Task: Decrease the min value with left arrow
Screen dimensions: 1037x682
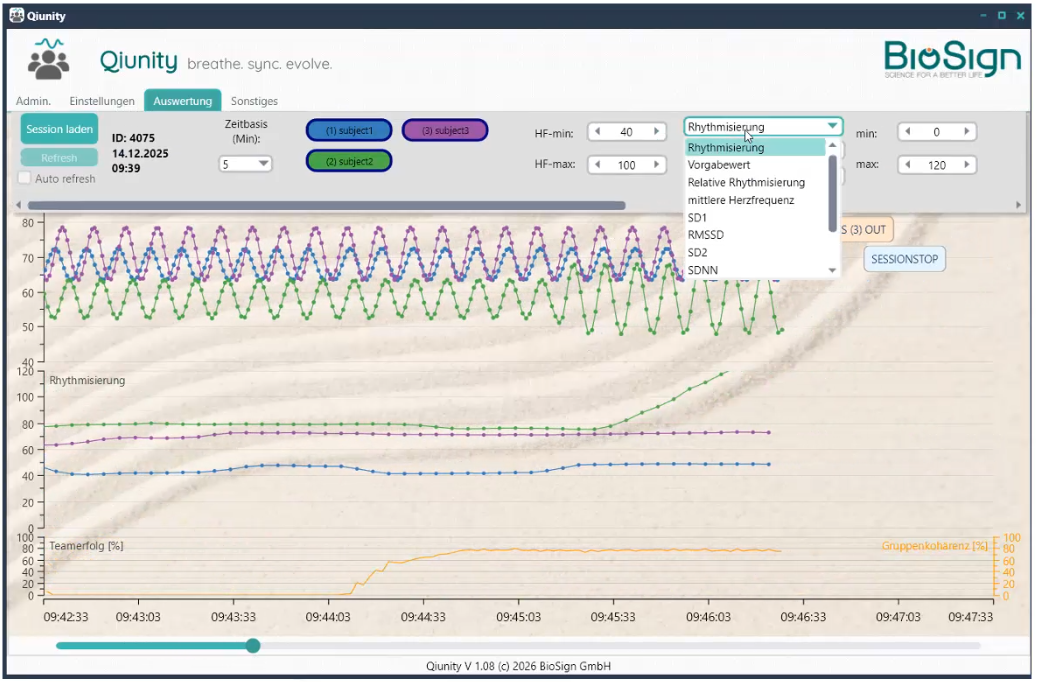Action: coord(907,132)
